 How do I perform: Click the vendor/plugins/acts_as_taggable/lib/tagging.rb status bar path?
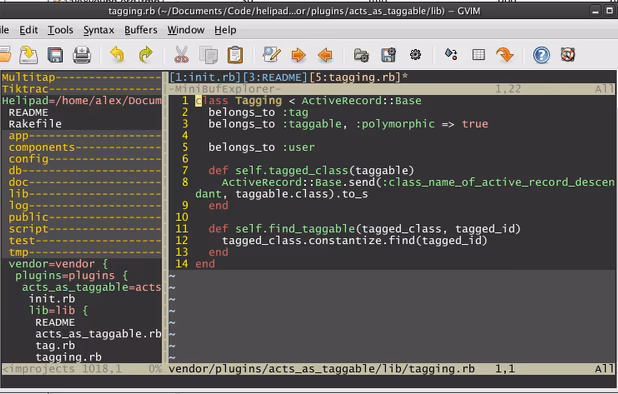(322, 369)
